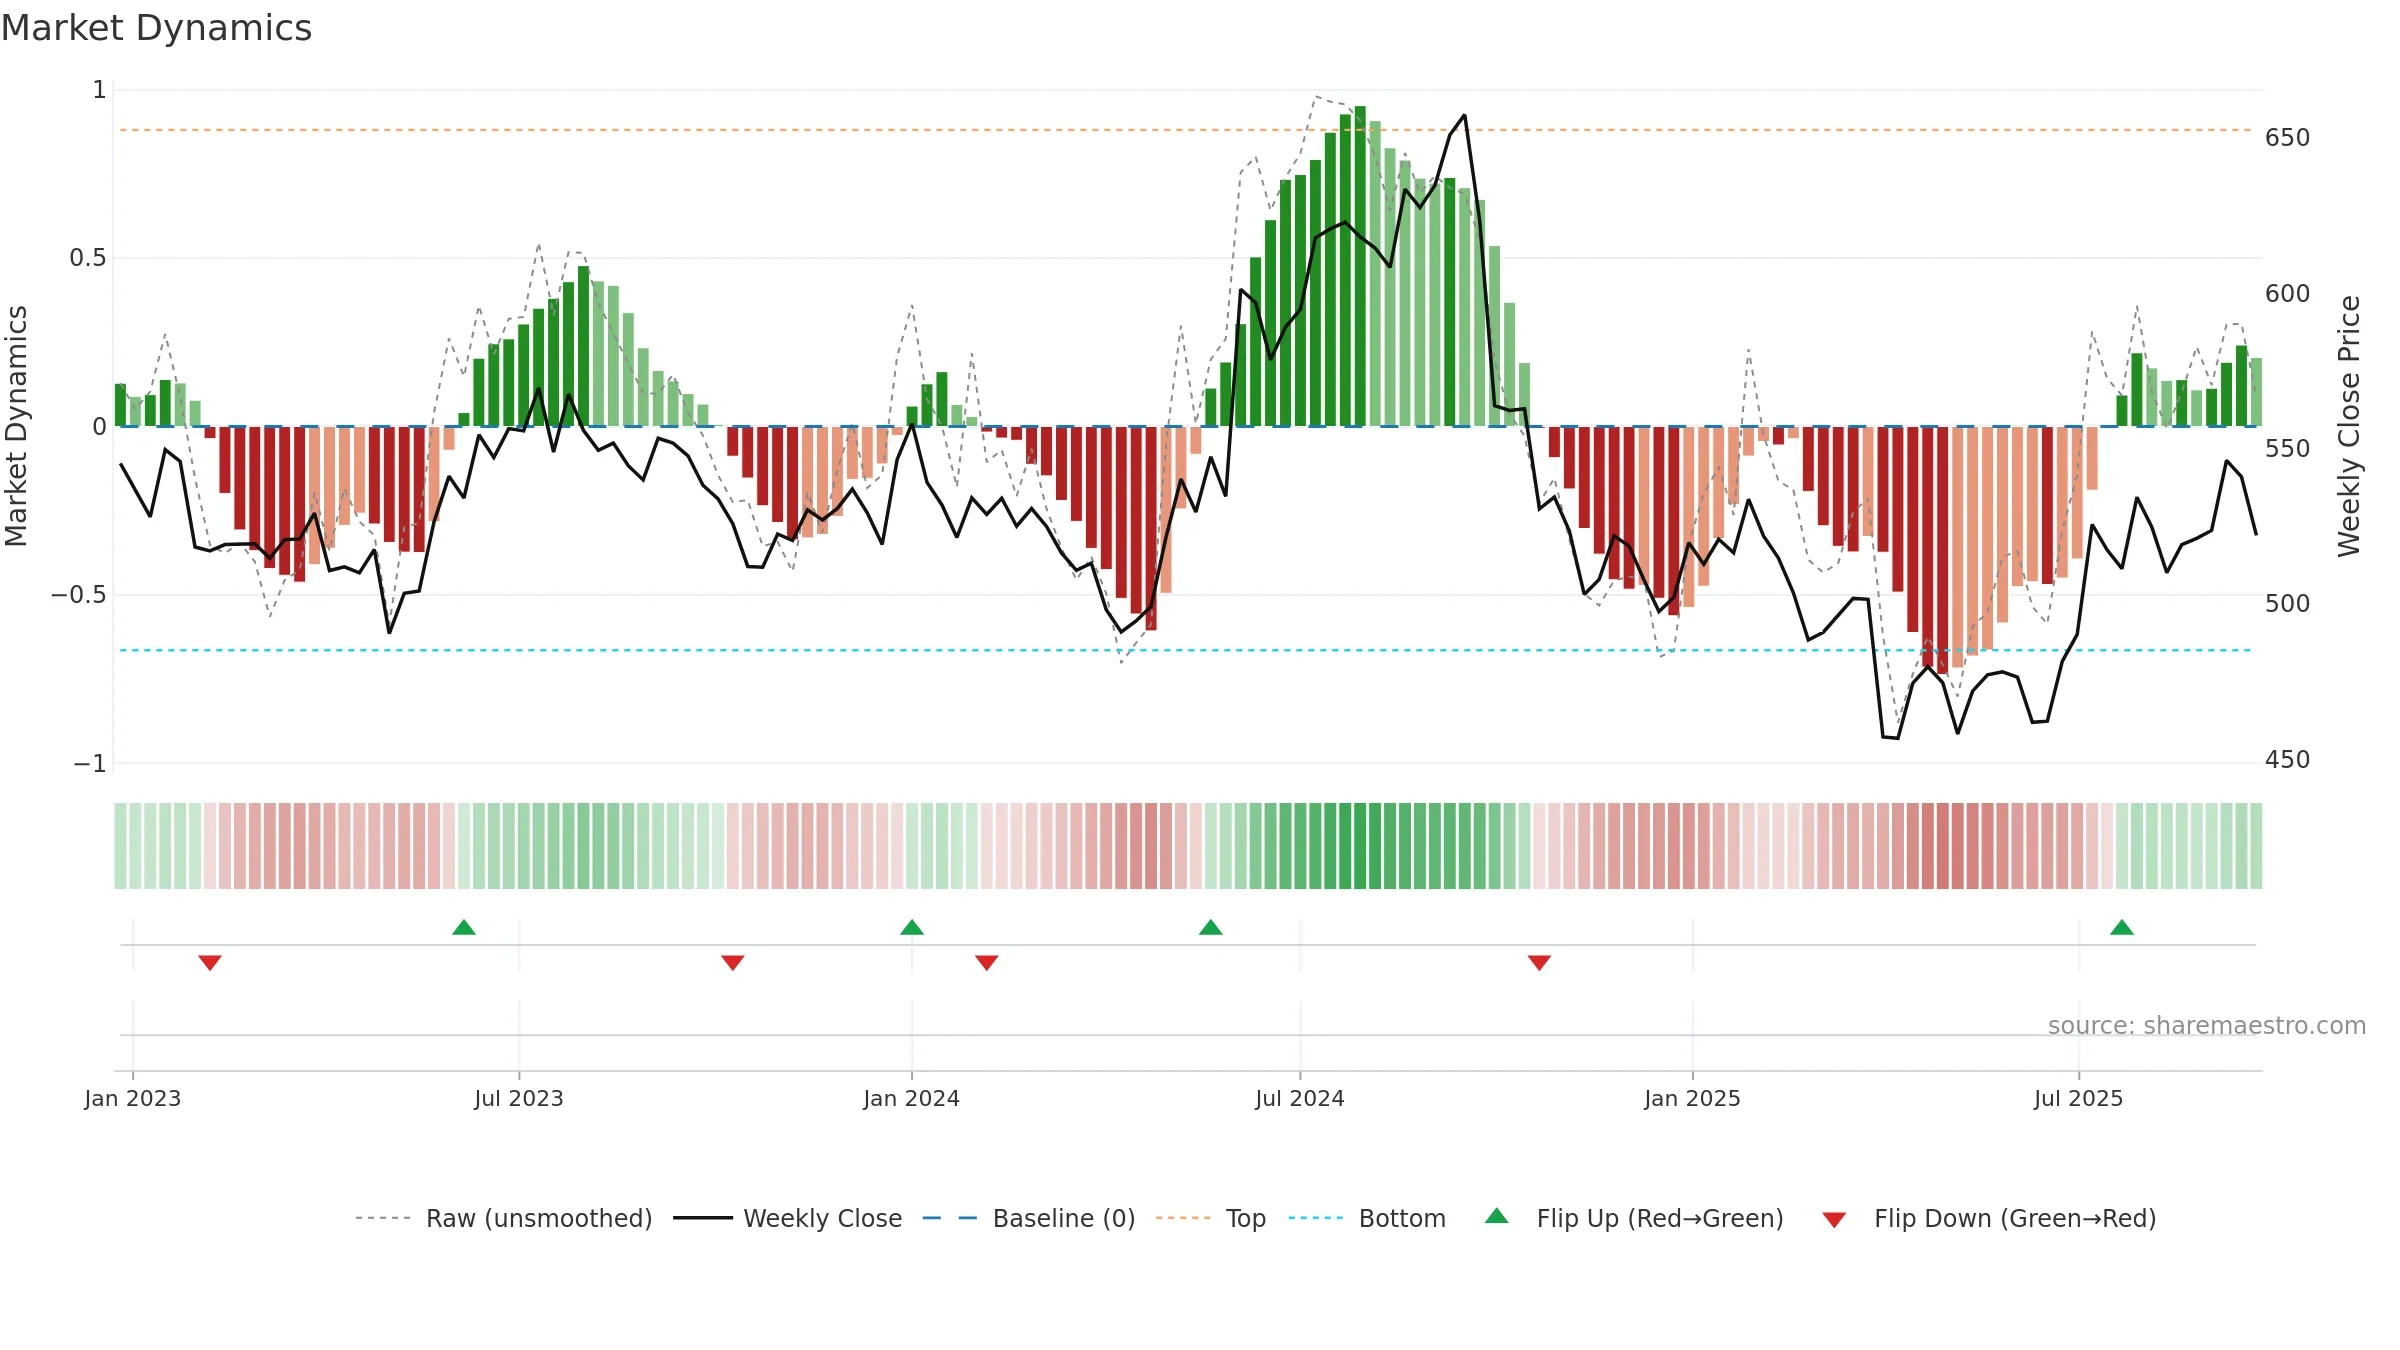The image size is (2400, 1350).
Task: Select the flip-up marker before Jul 2023
Action: [464, 927]
